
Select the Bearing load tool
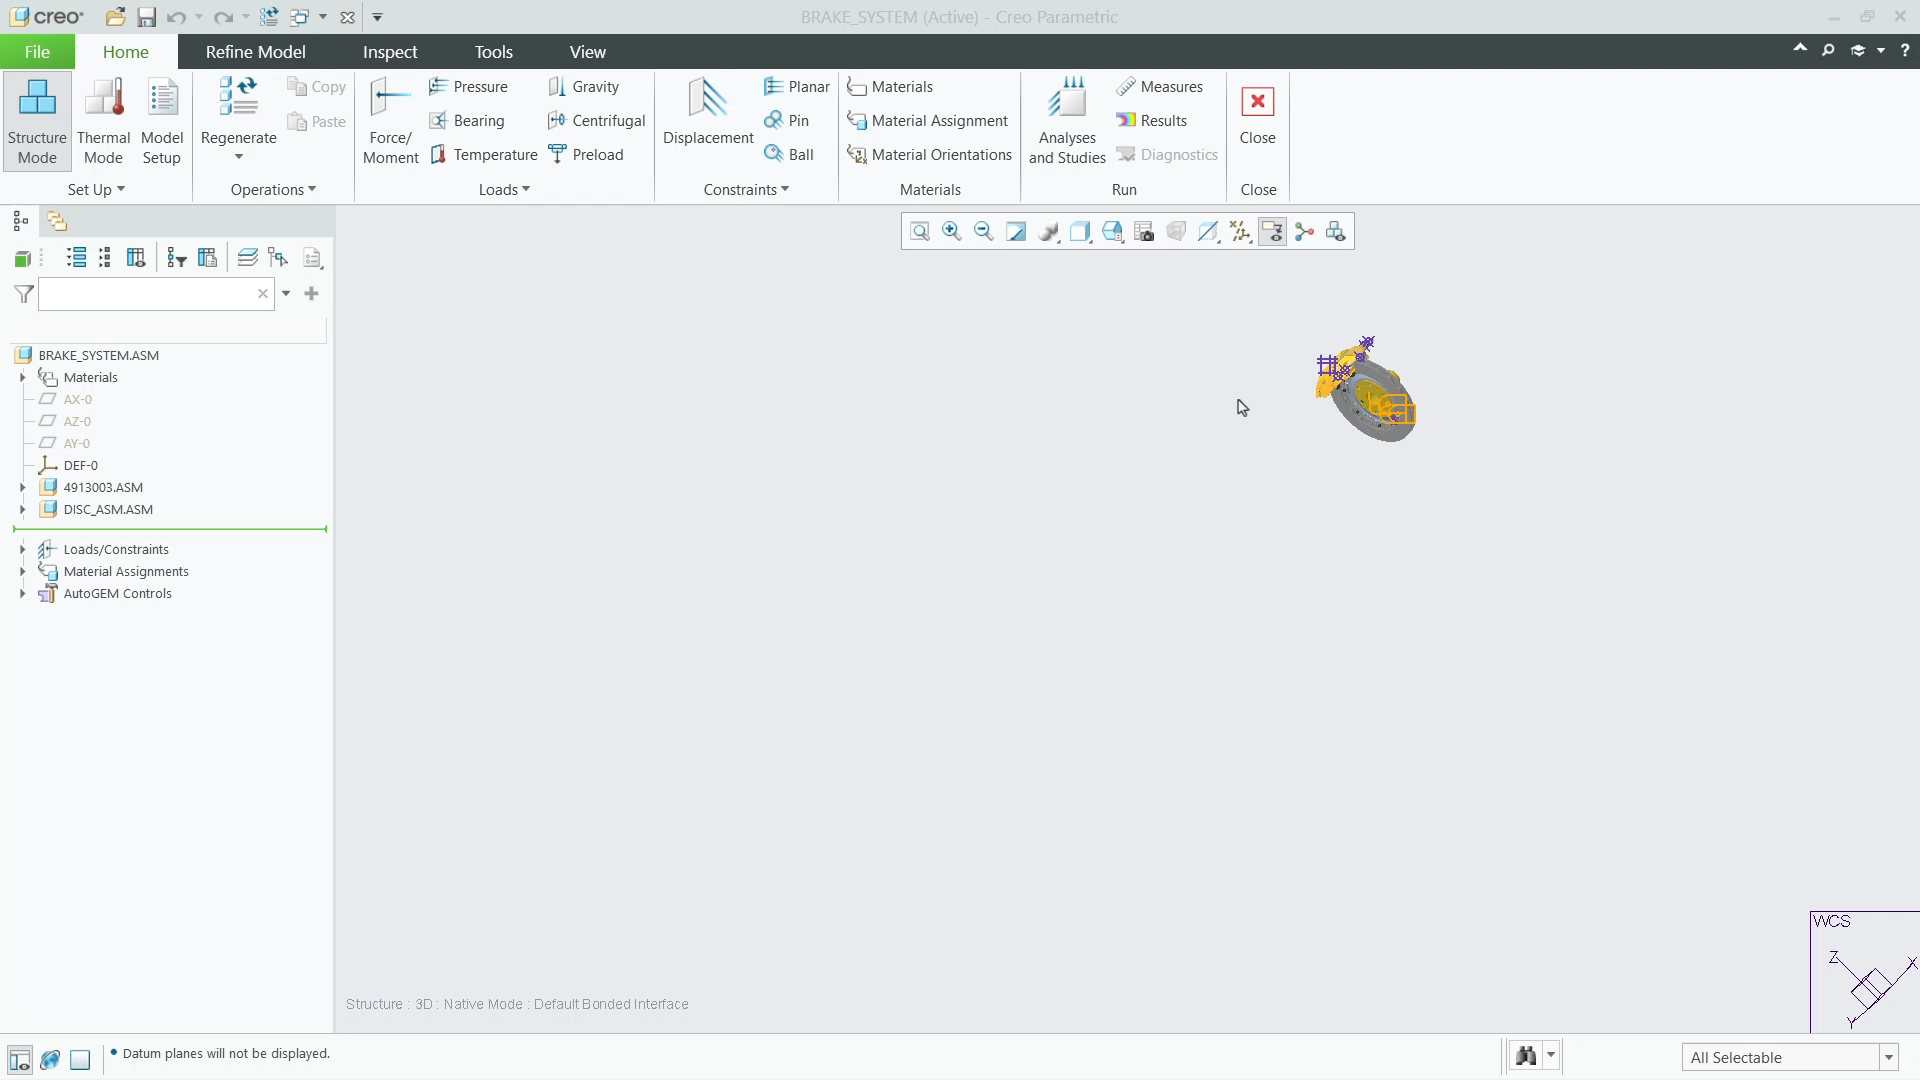click(466, 121)
